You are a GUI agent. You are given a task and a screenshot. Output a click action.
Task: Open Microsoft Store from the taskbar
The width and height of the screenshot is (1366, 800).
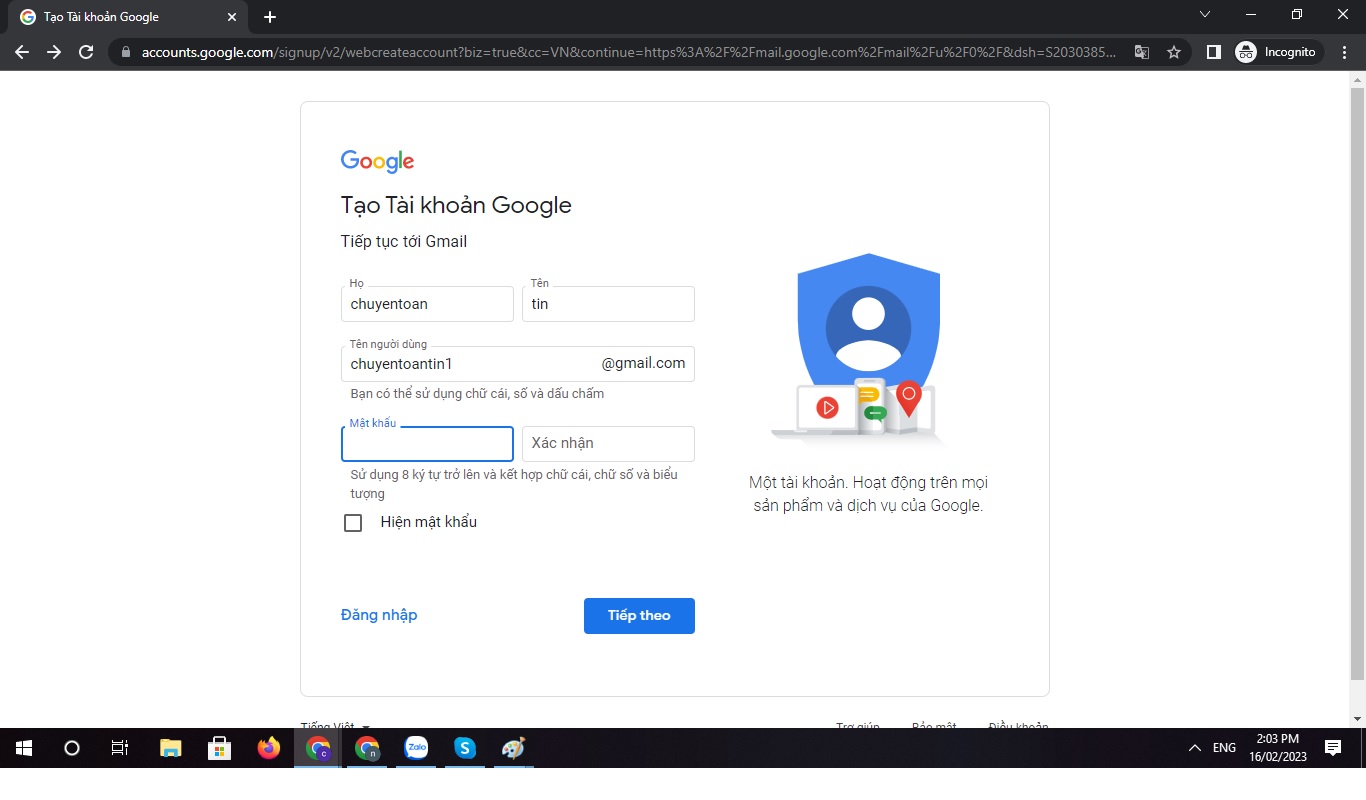(219, 748)
